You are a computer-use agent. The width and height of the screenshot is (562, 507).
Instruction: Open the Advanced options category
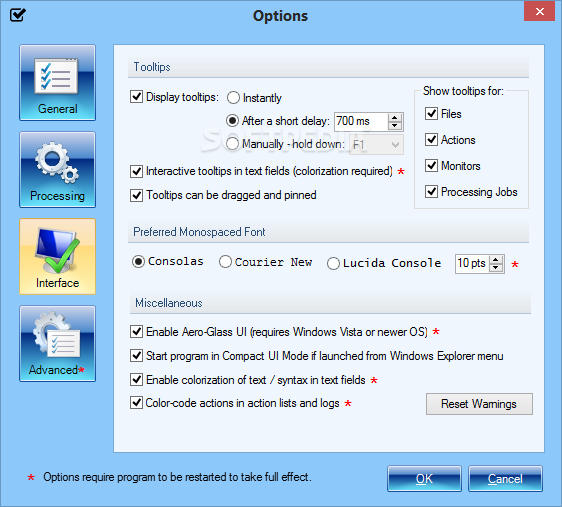click(57, 344)
